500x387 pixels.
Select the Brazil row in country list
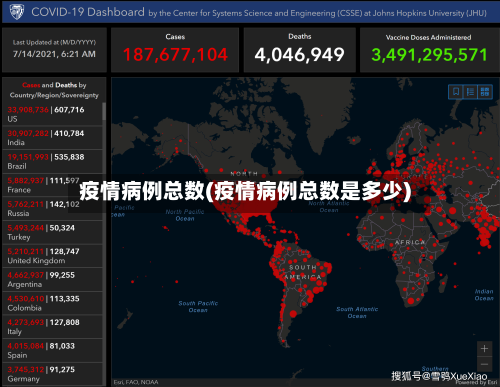coord(52,161)
